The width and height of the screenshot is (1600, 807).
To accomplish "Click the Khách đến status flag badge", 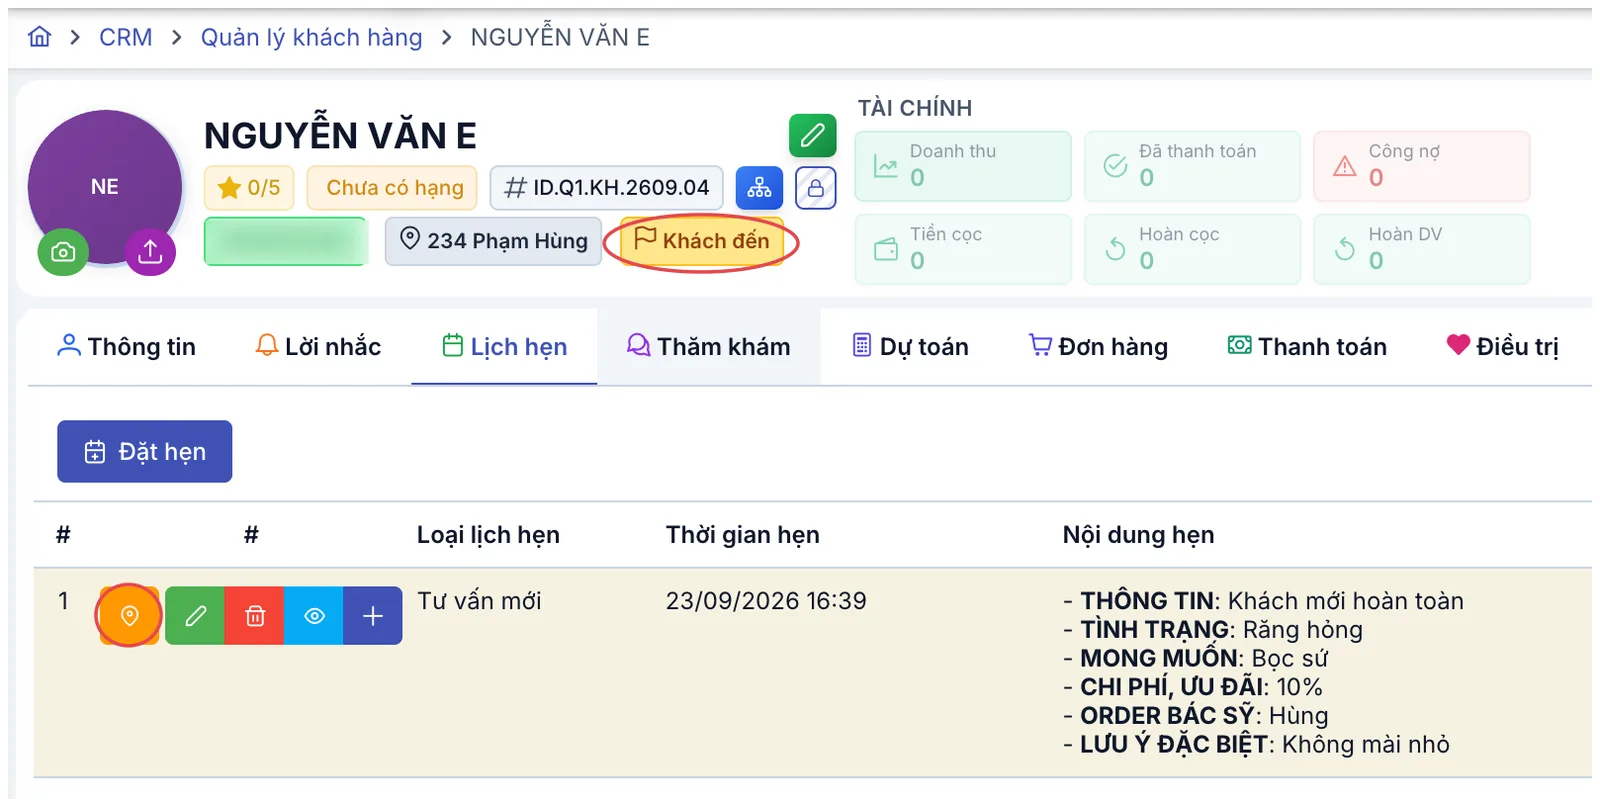I will (x=702, y=241).
